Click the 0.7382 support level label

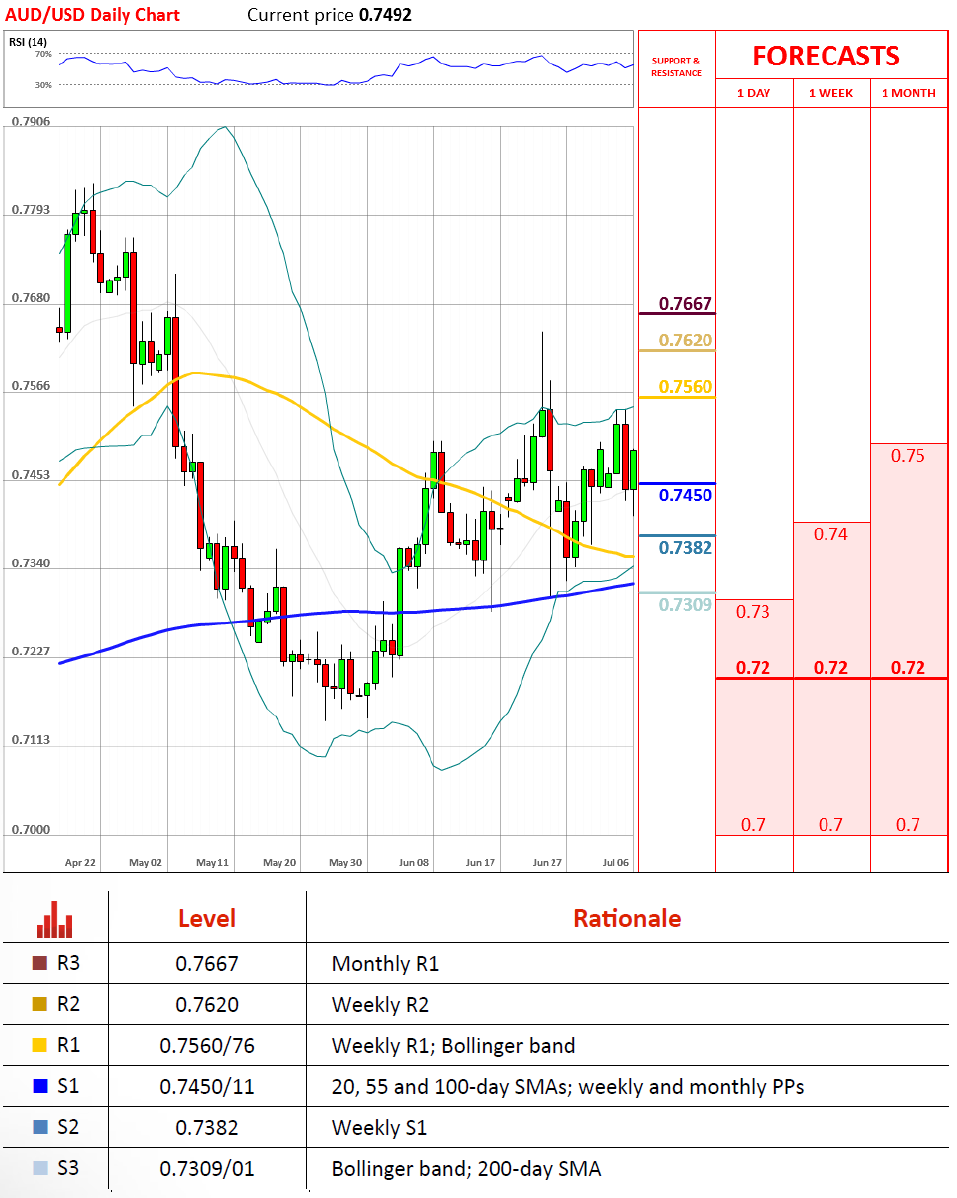tap(685, 547)
